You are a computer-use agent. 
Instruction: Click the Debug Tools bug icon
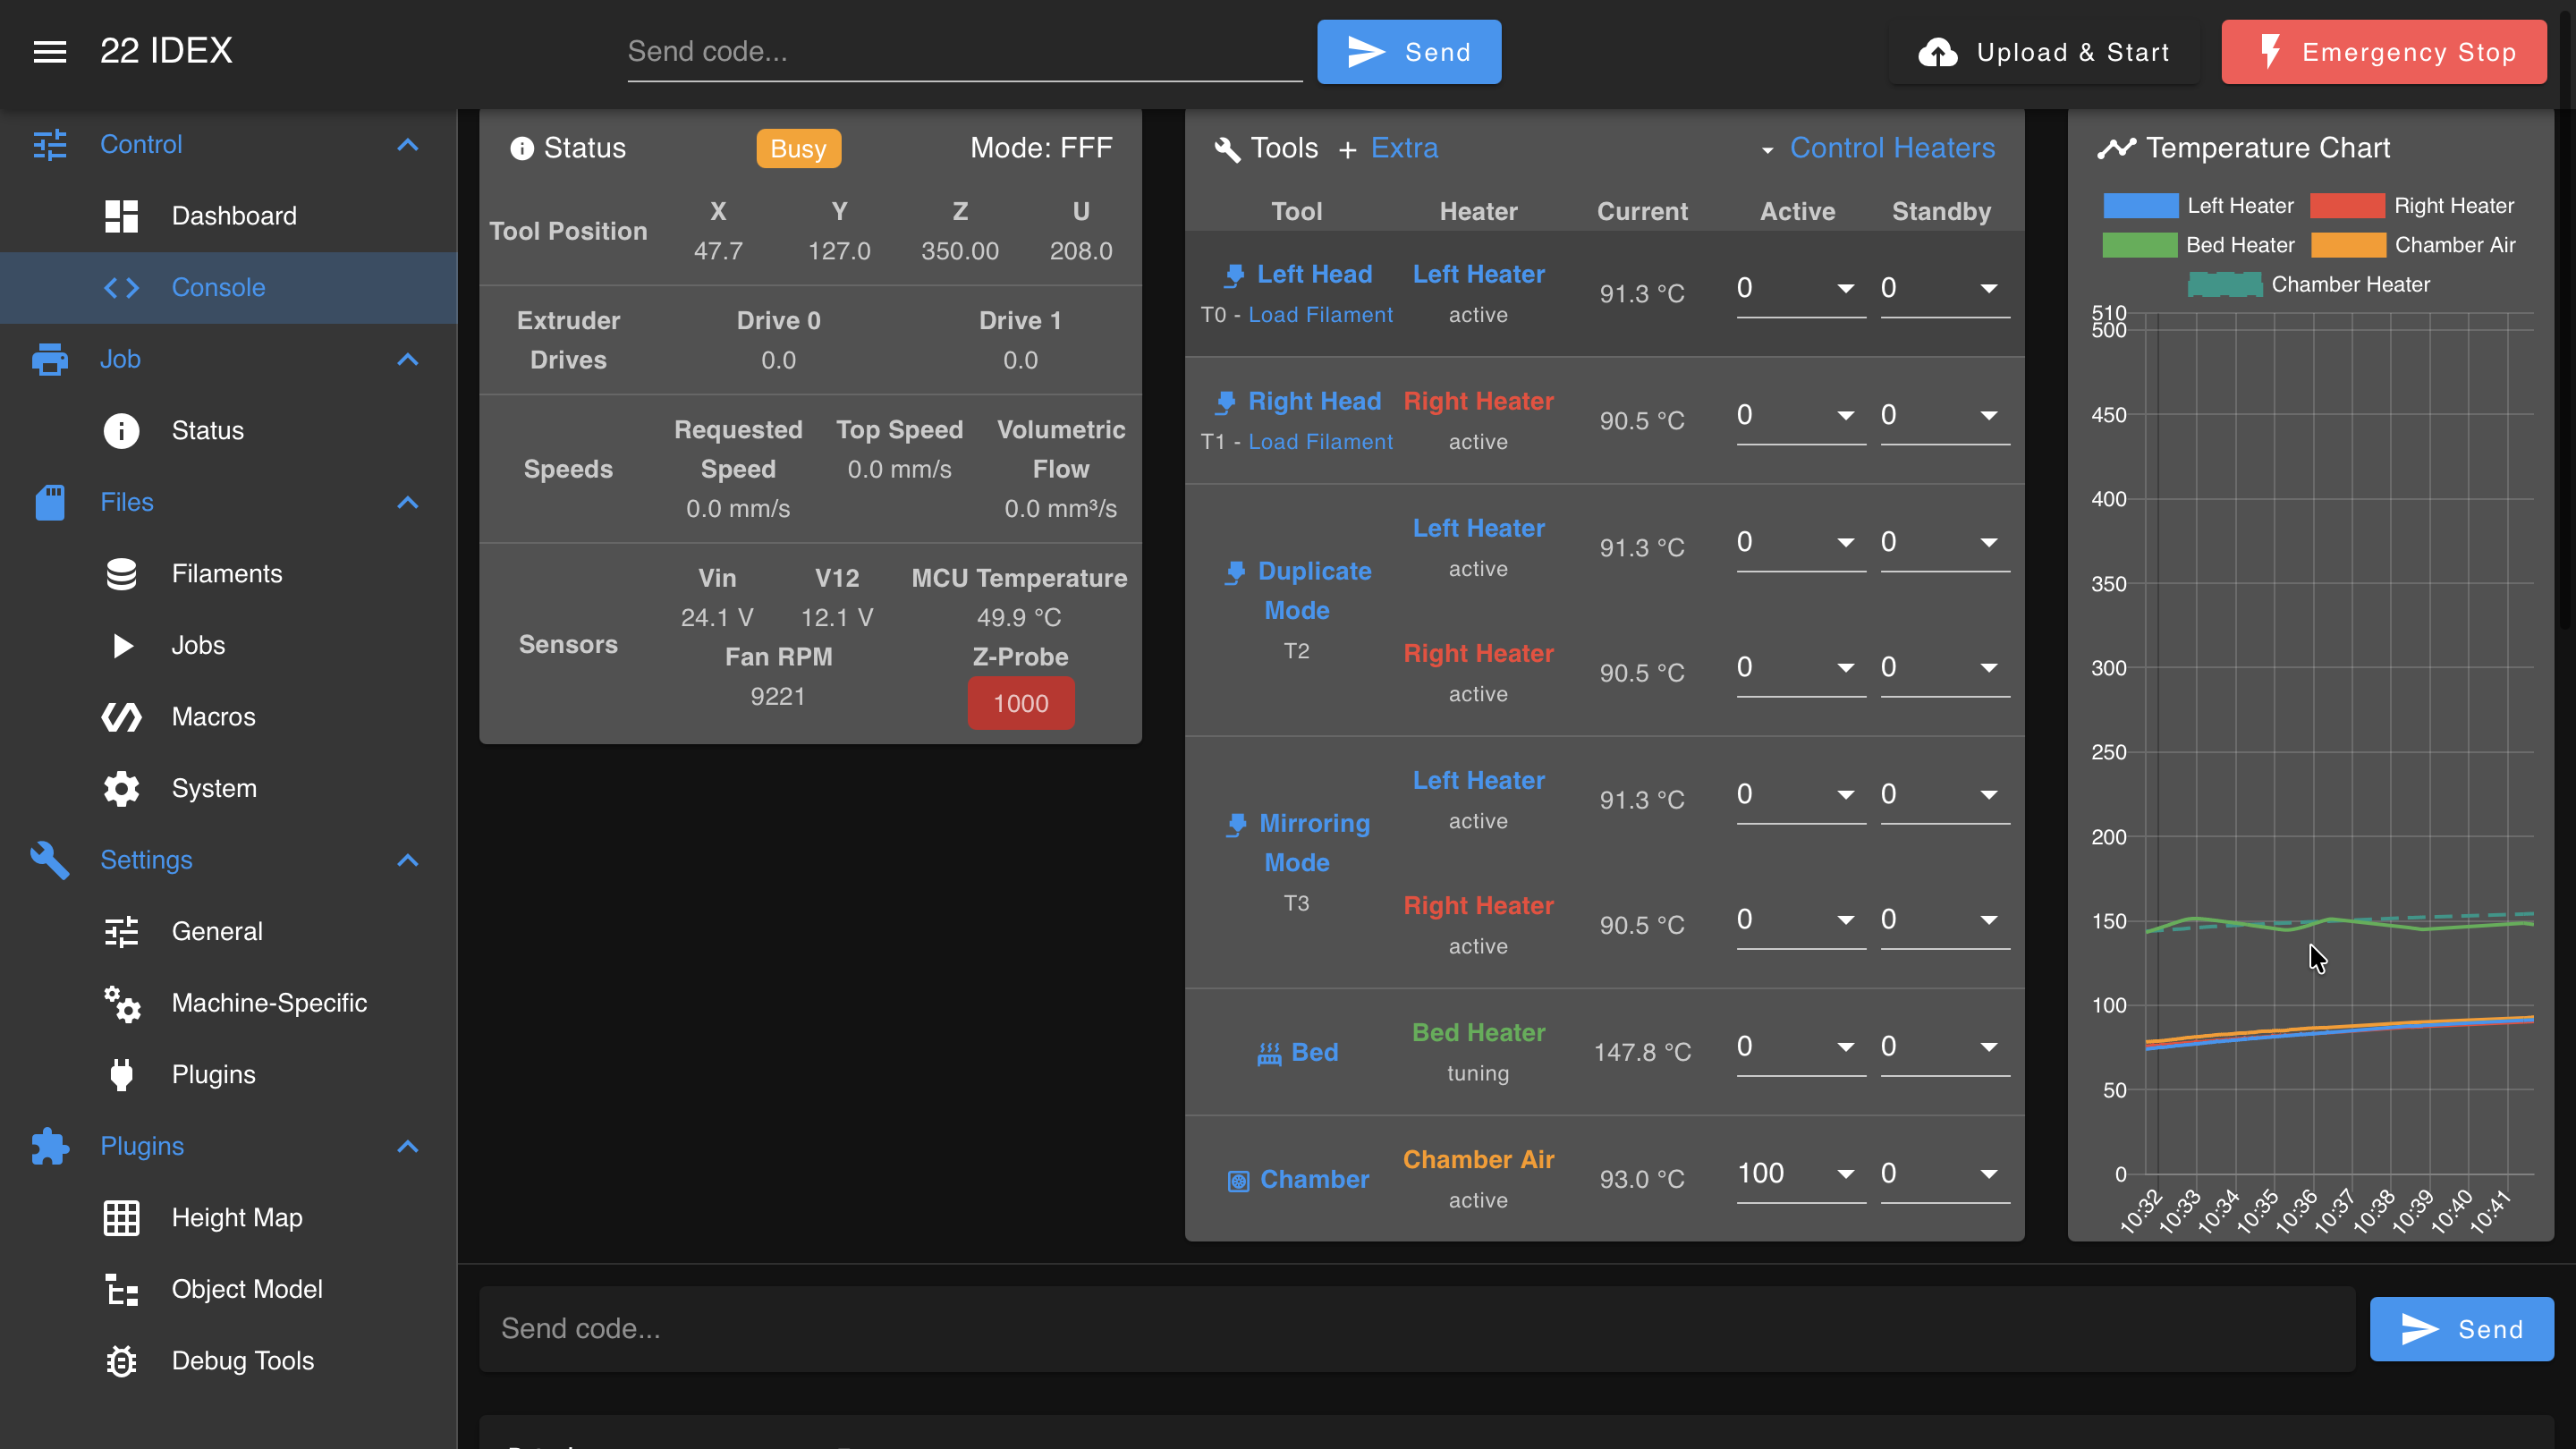point(121,1361)
